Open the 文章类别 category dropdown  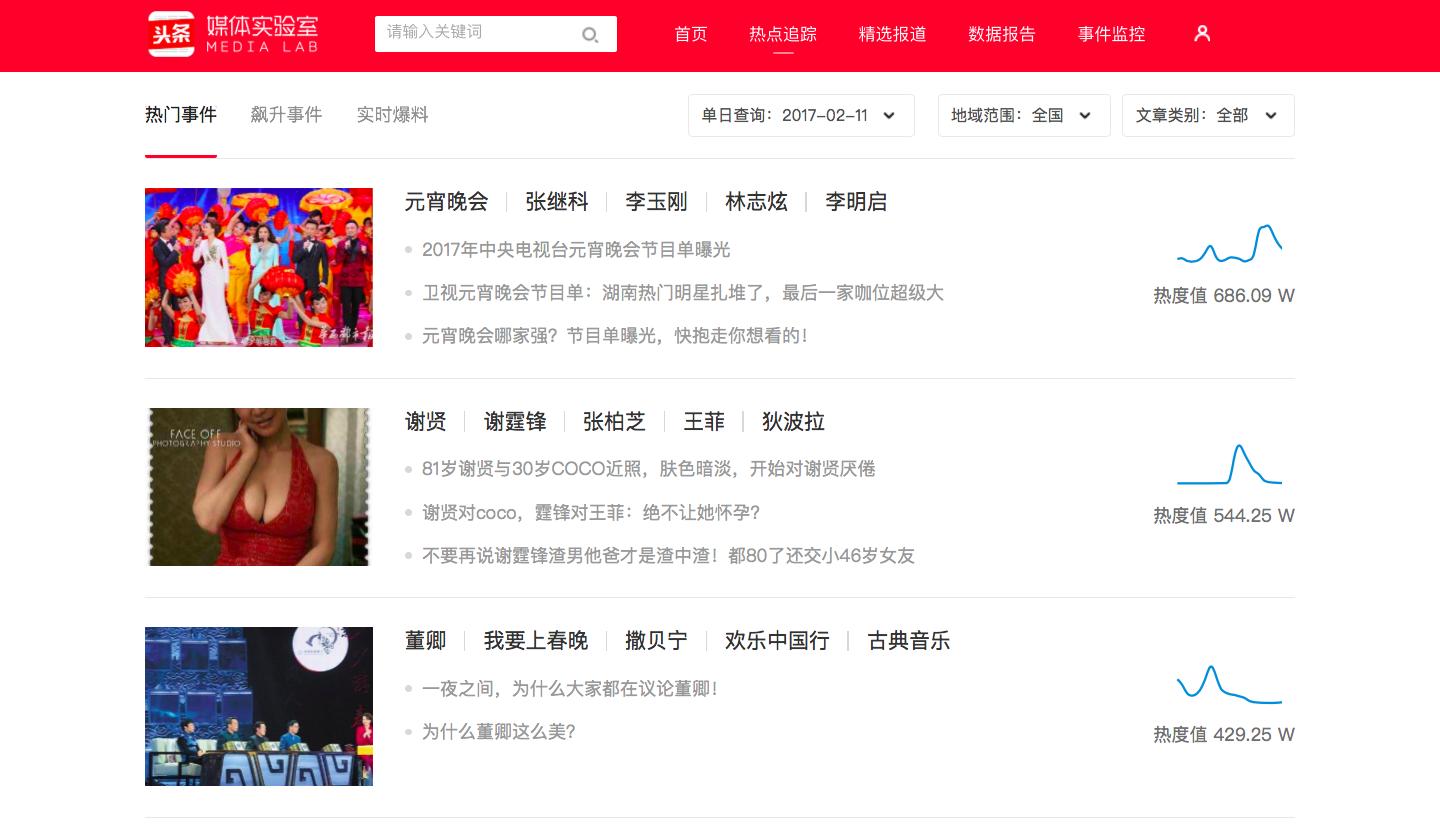pos(1207,115)
